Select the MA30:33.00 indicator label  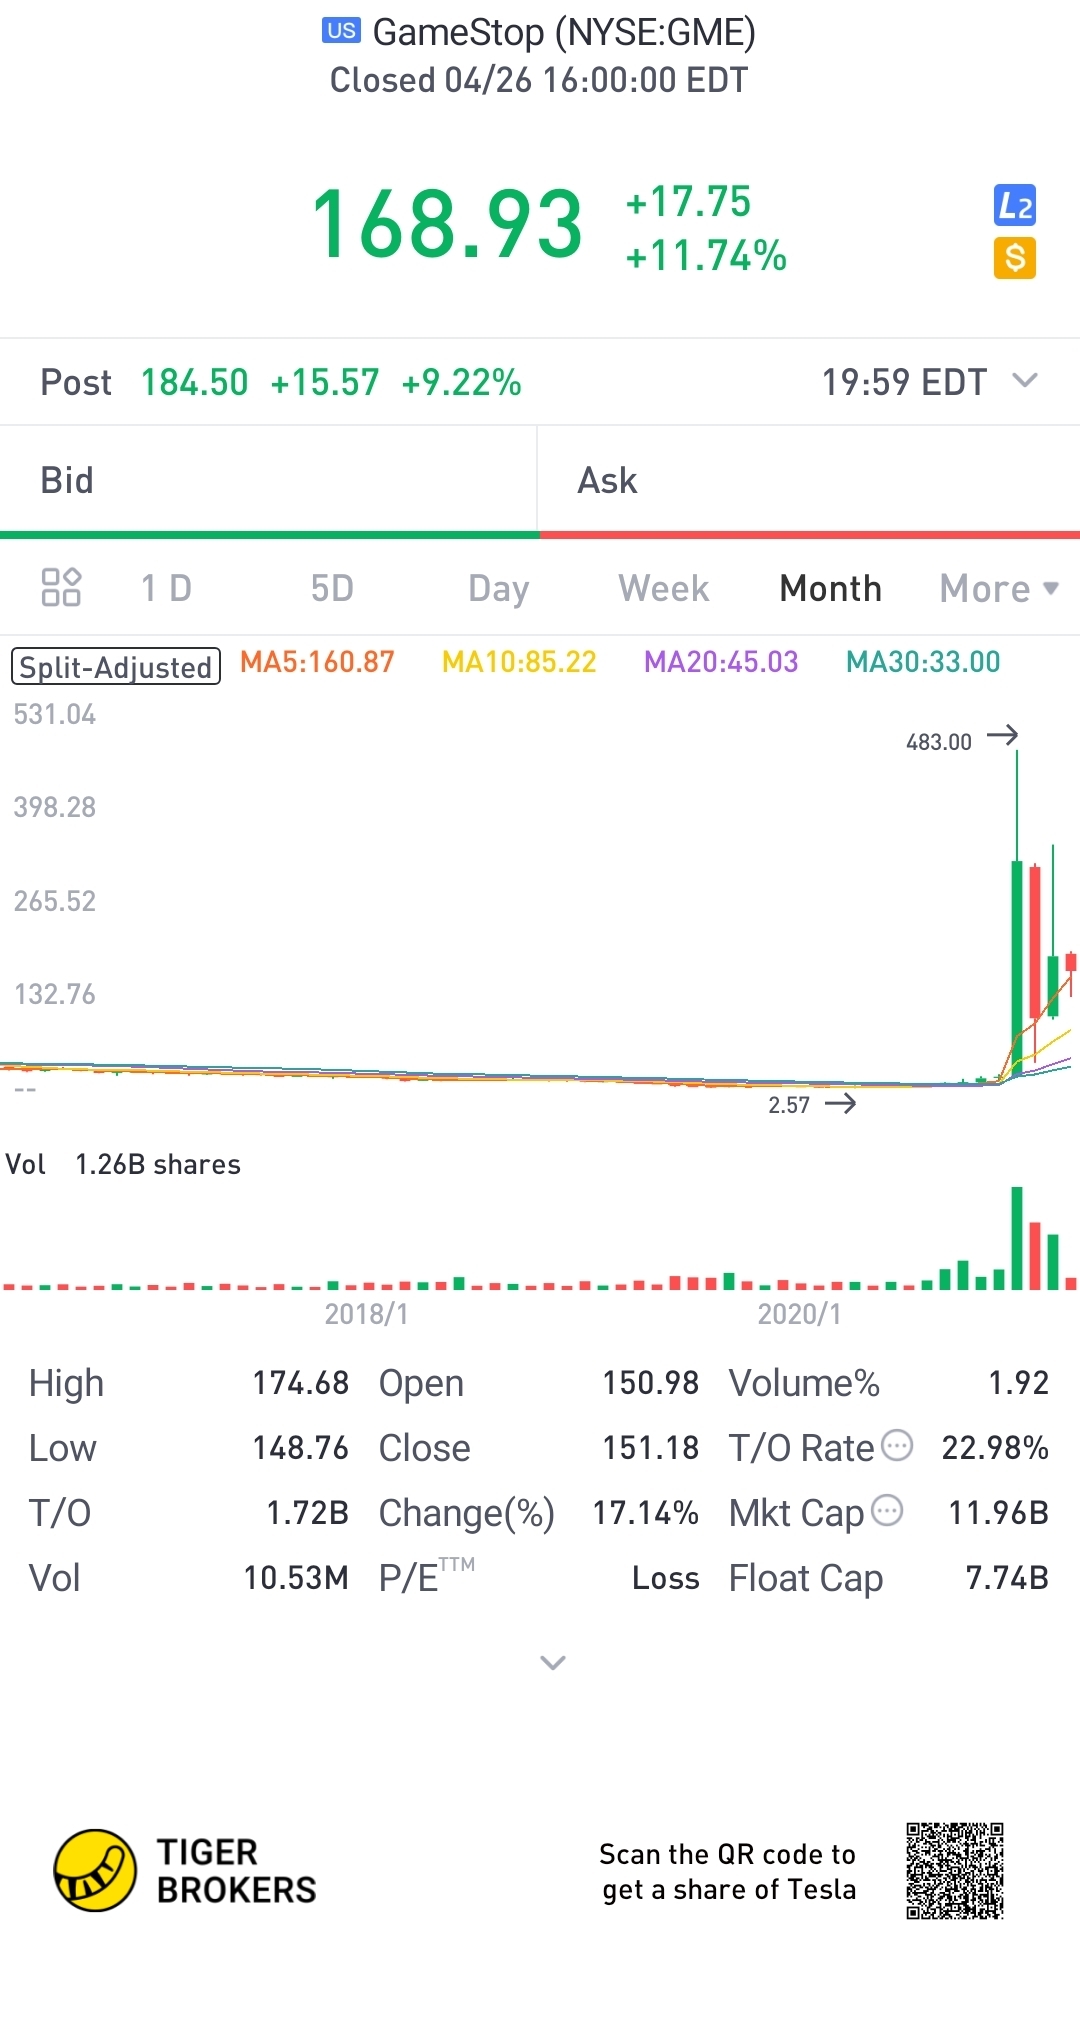coord(923,662)
